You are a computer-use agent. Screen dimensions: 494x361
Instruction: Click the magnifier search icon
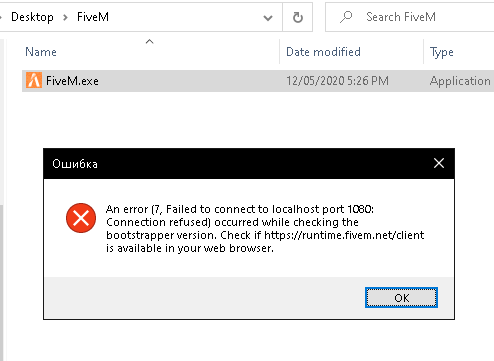tap(346, 17)
